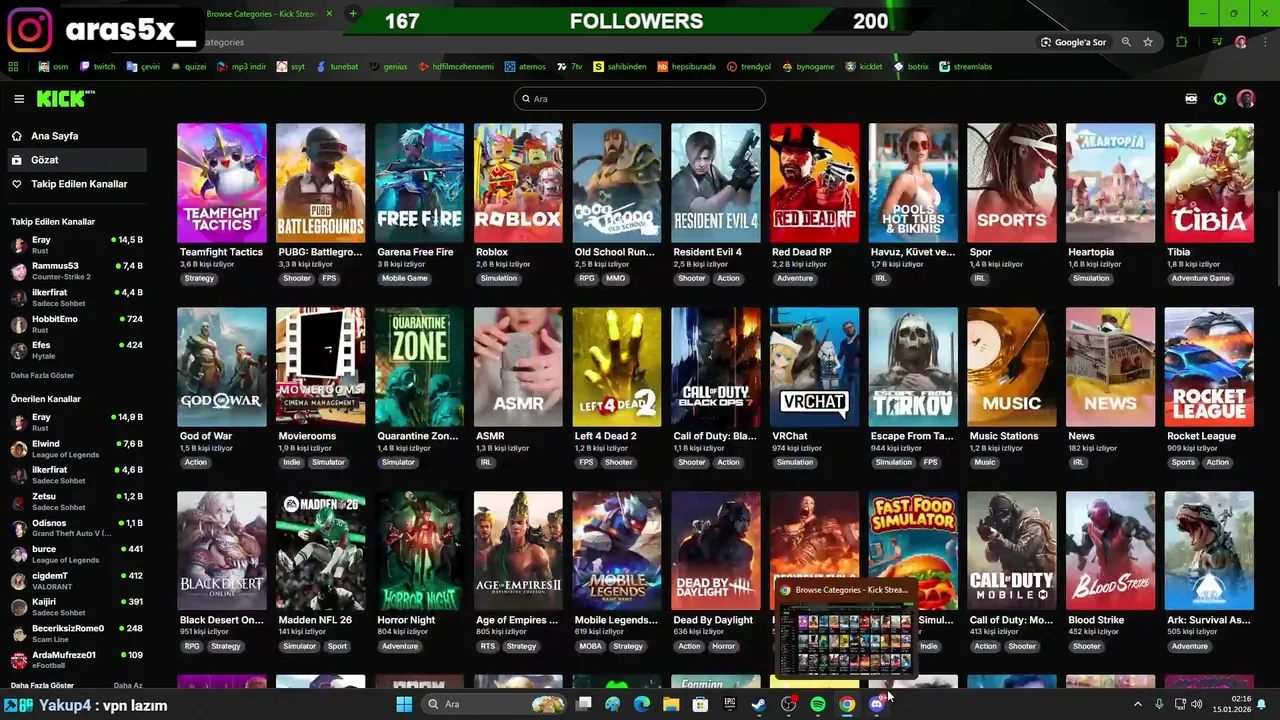Show hidden system tray icons chevron

pos(1137,704)
